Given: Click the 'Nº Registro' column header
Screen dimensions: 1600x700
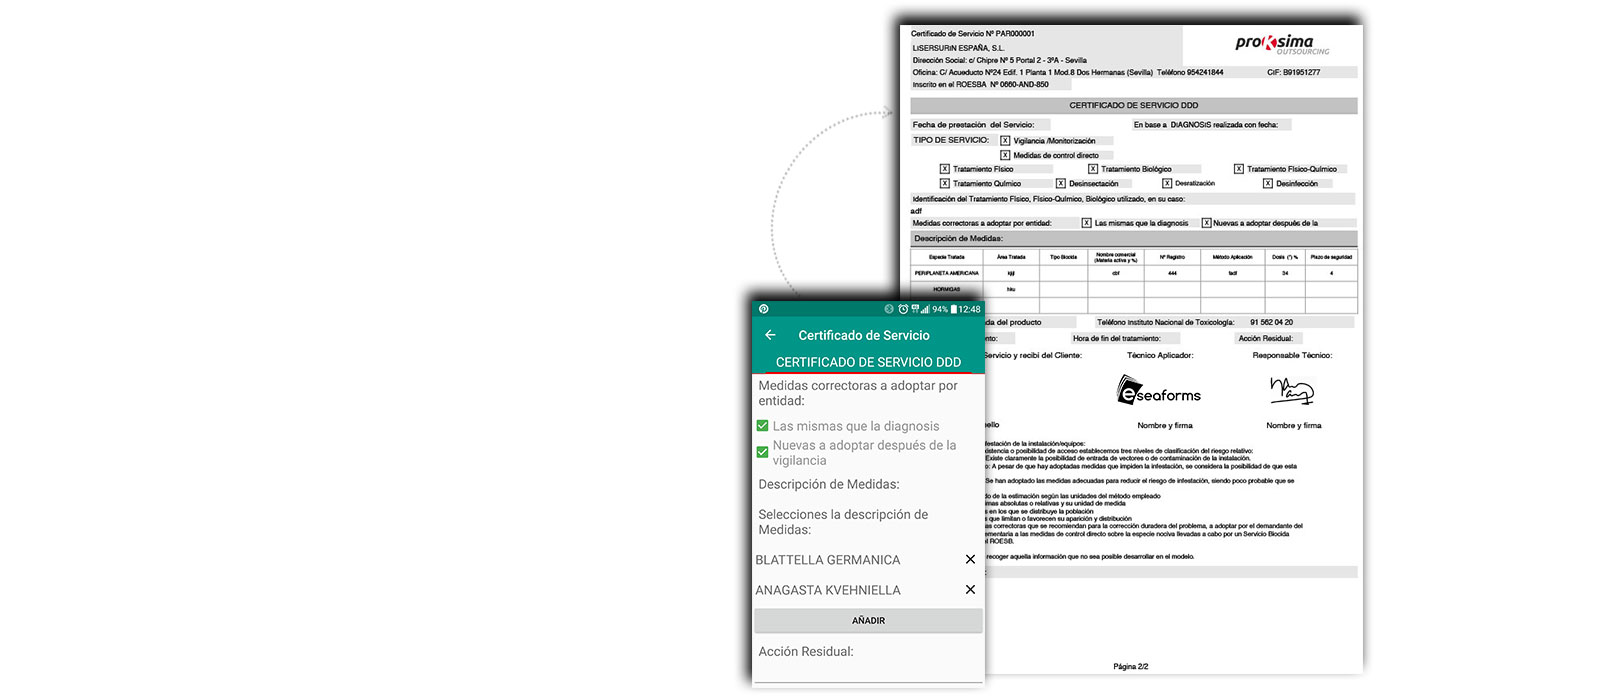Looking at the screenshot, I should [1172, 257].
